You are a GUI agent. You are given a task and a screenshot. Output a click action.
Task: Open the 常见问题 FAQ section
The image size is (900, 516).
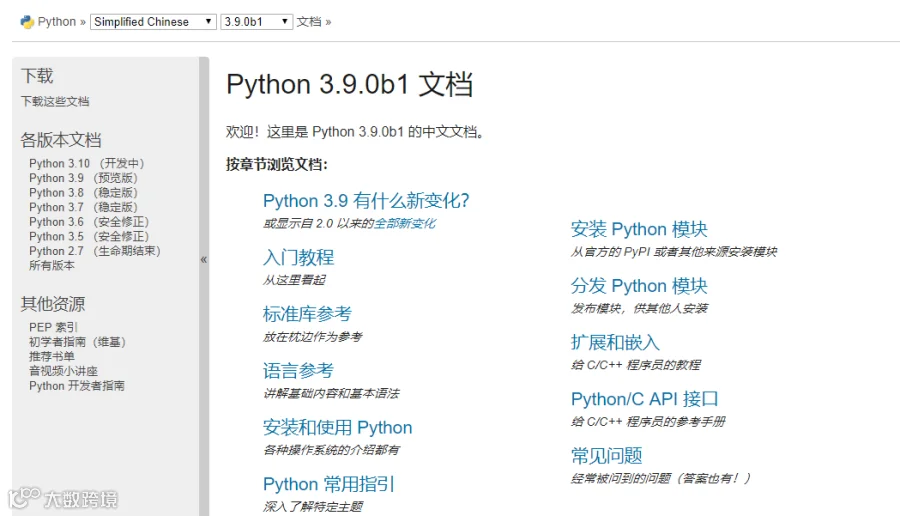(x=607, y=456)
